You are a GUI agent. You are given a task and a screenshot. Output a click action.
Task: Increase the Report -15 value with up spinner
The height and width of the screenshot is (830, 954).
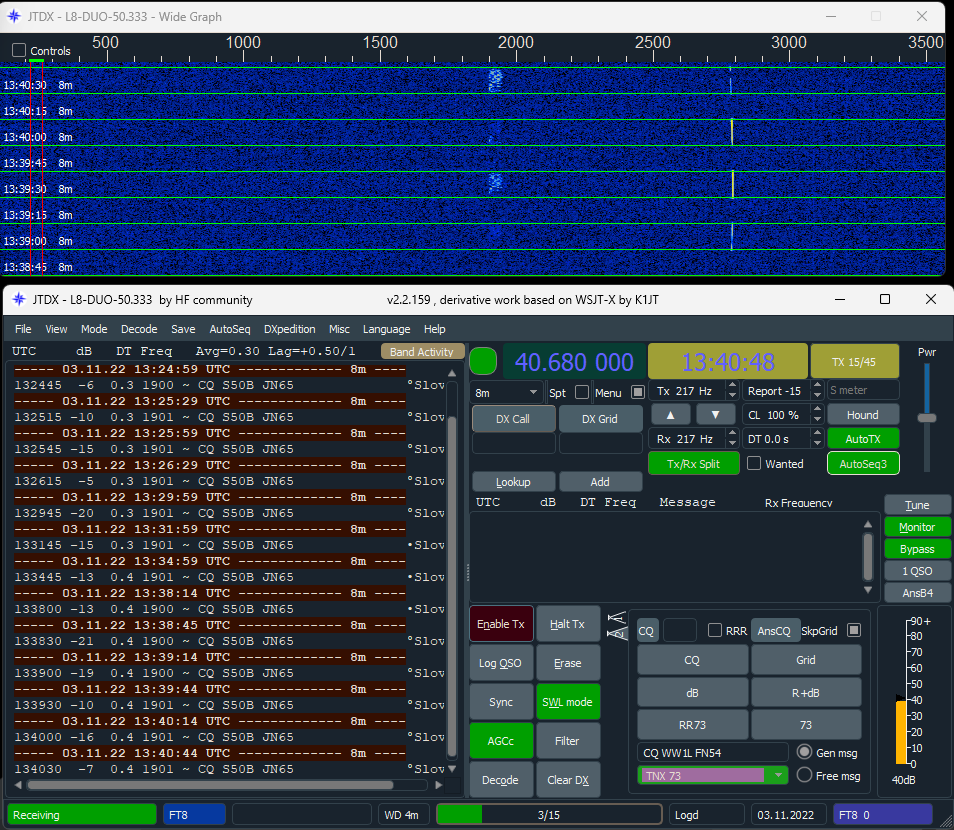click(x=818, y=386)
